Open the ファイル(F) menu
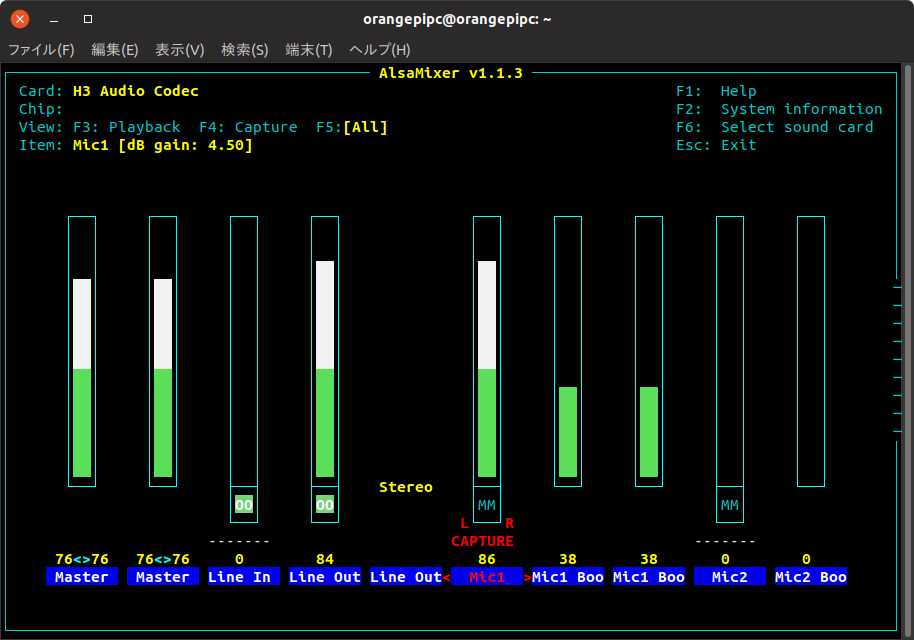The width and height of the screenshot is (914, 640). (x=41, y=49)
